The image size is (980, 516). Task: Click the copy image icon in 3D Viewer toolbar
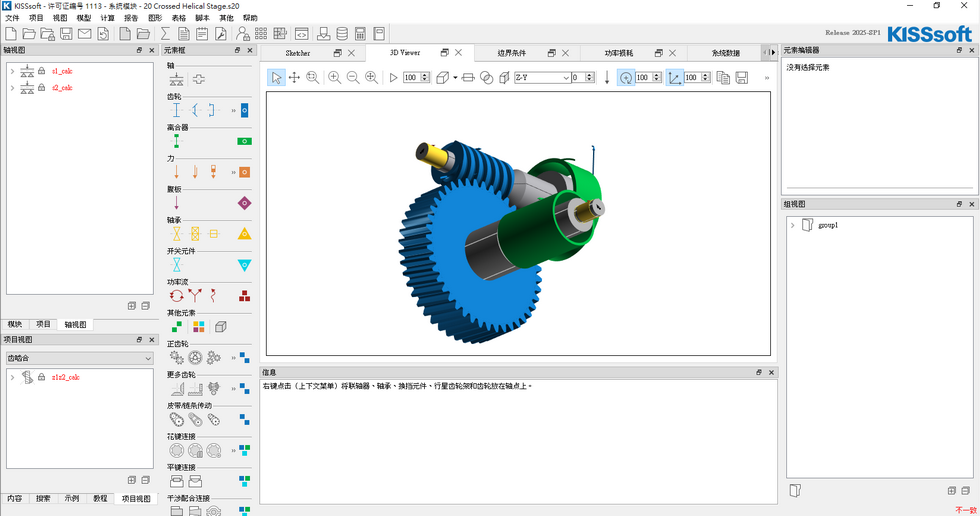click(x=723, y=77)
